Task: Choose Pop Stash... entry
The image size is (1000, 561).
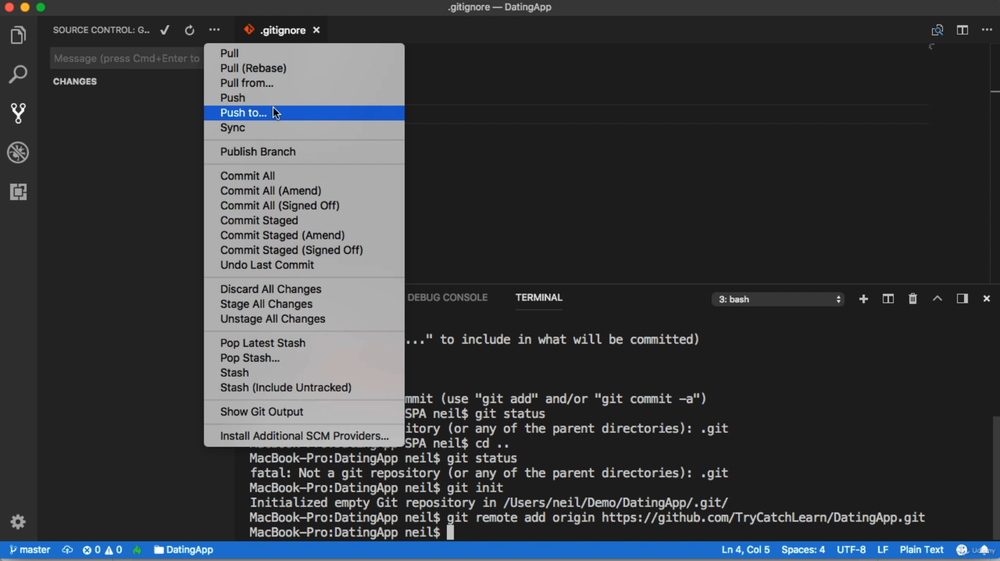Action: point(304,358)
